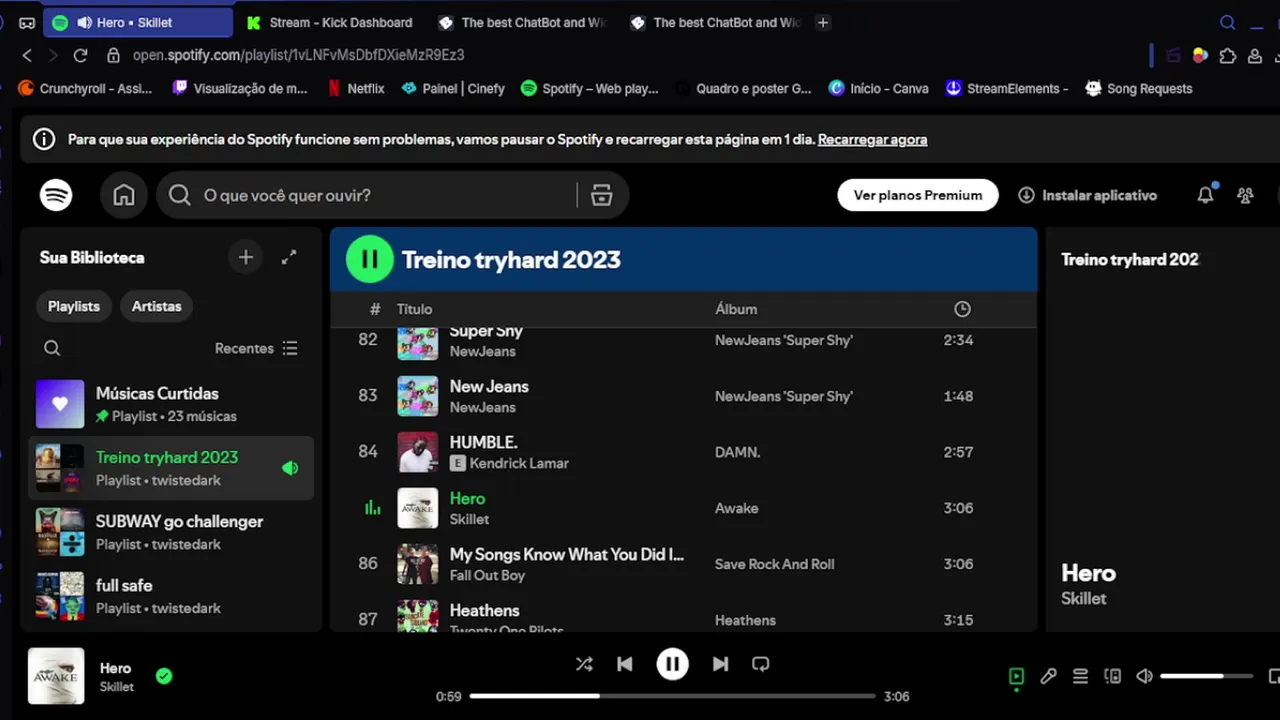Create playlist with plus icon in library
1280x720 pixels.
point(246,257)
